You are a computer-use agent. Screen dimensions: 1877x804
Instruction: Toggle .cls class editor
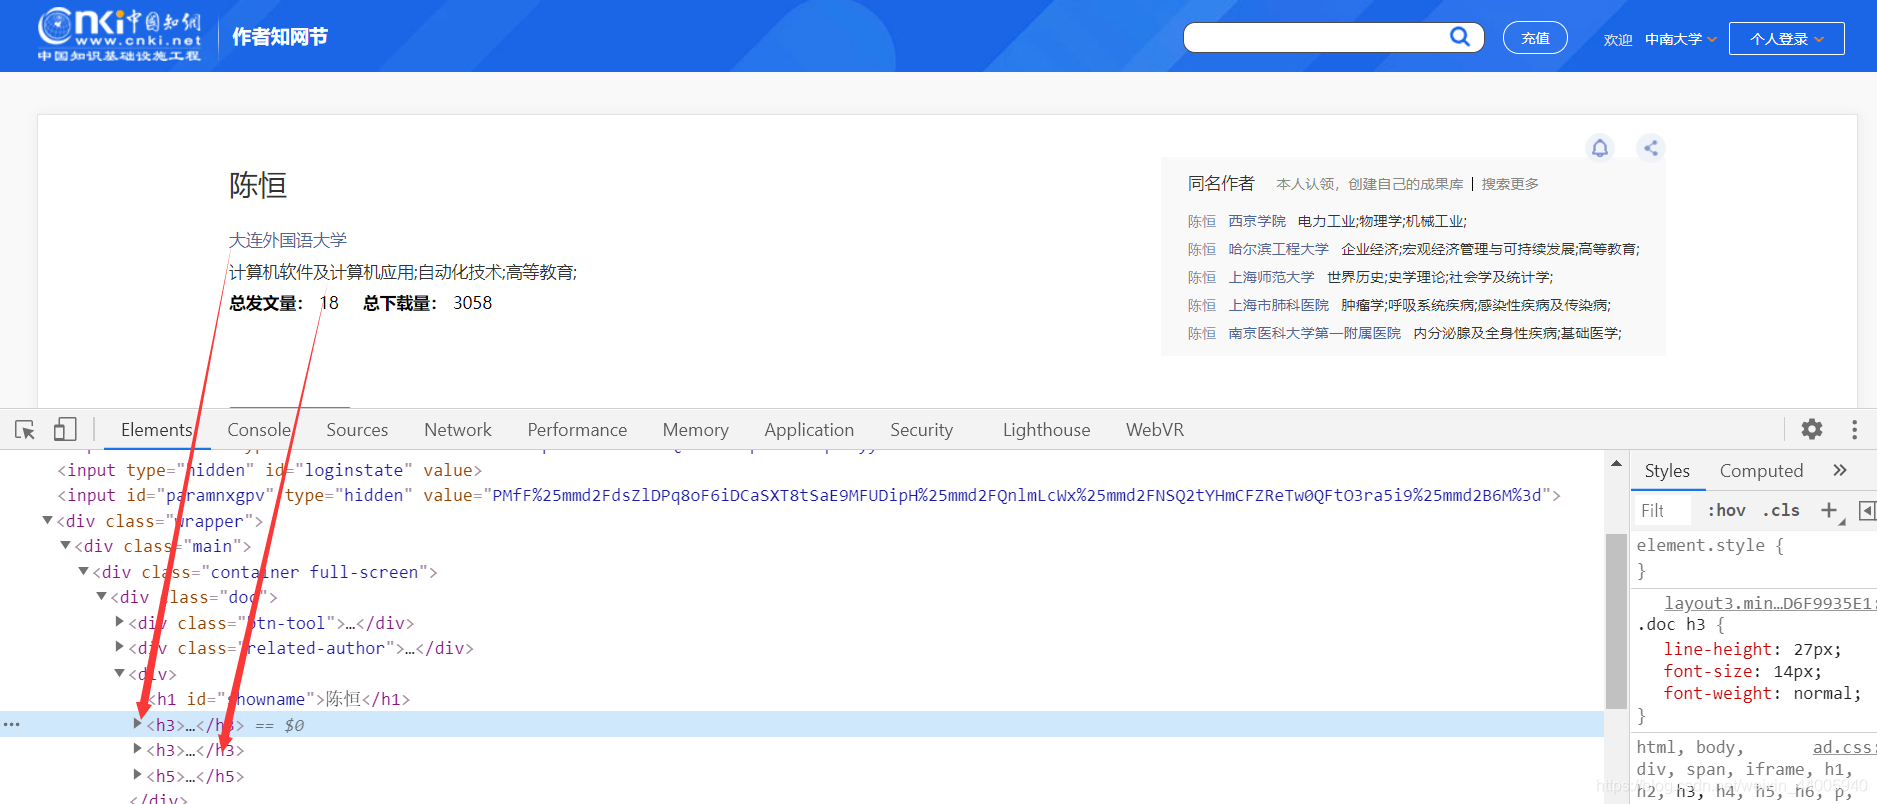coord(1780,510)
